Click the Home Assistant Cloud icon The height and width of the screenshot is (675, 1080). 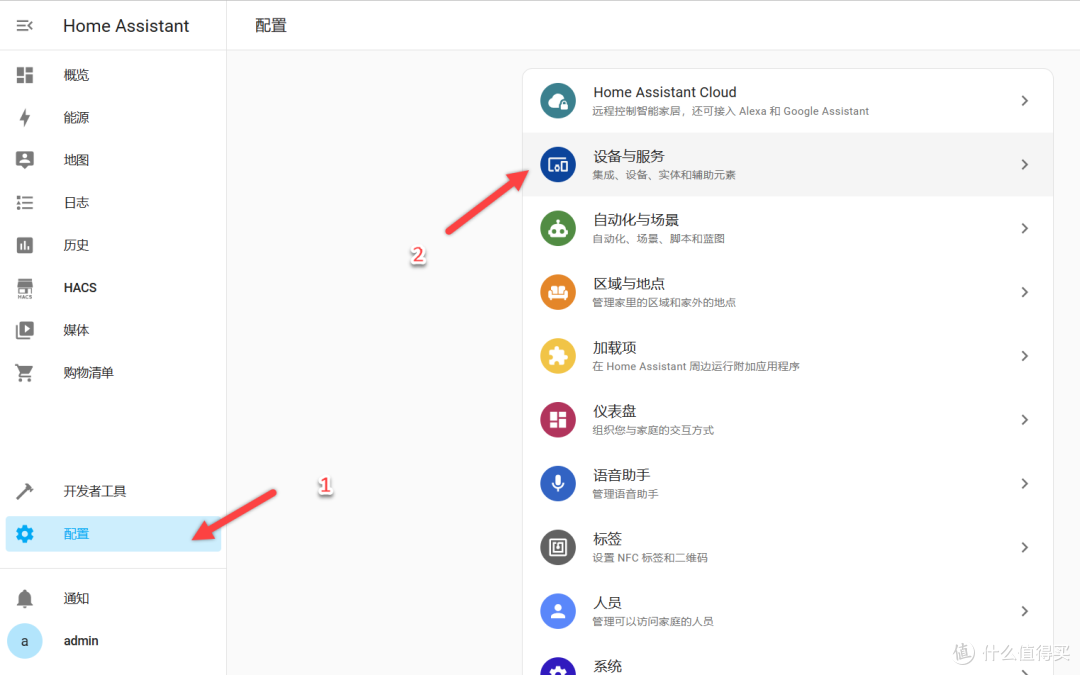pyautogui.click(x=558, y=101)
